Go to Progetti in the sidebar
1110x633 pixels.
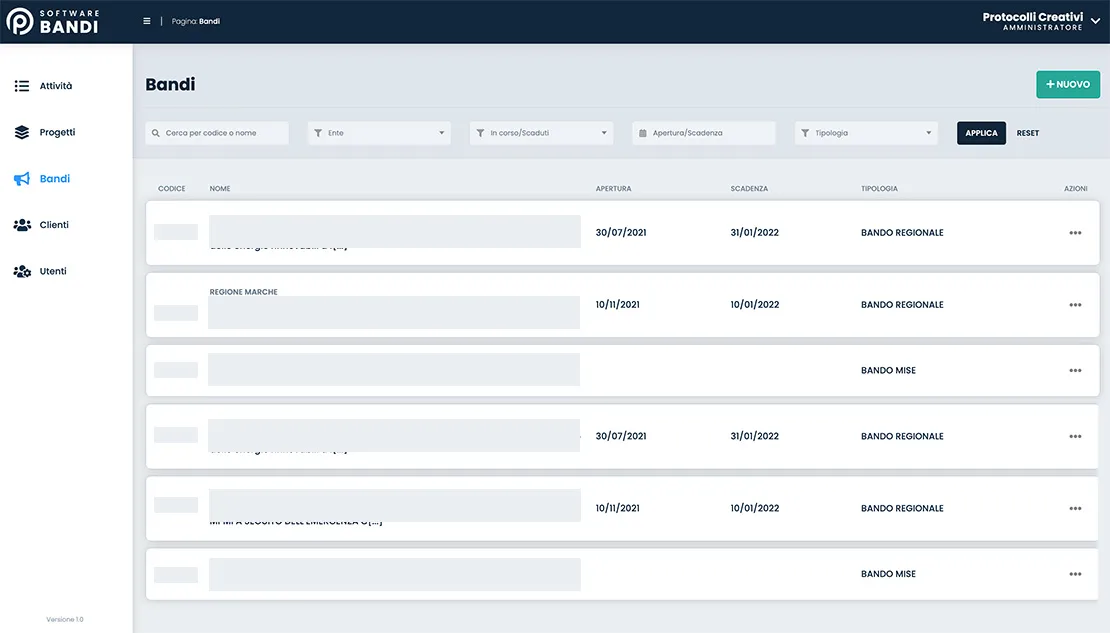[57, 132]
